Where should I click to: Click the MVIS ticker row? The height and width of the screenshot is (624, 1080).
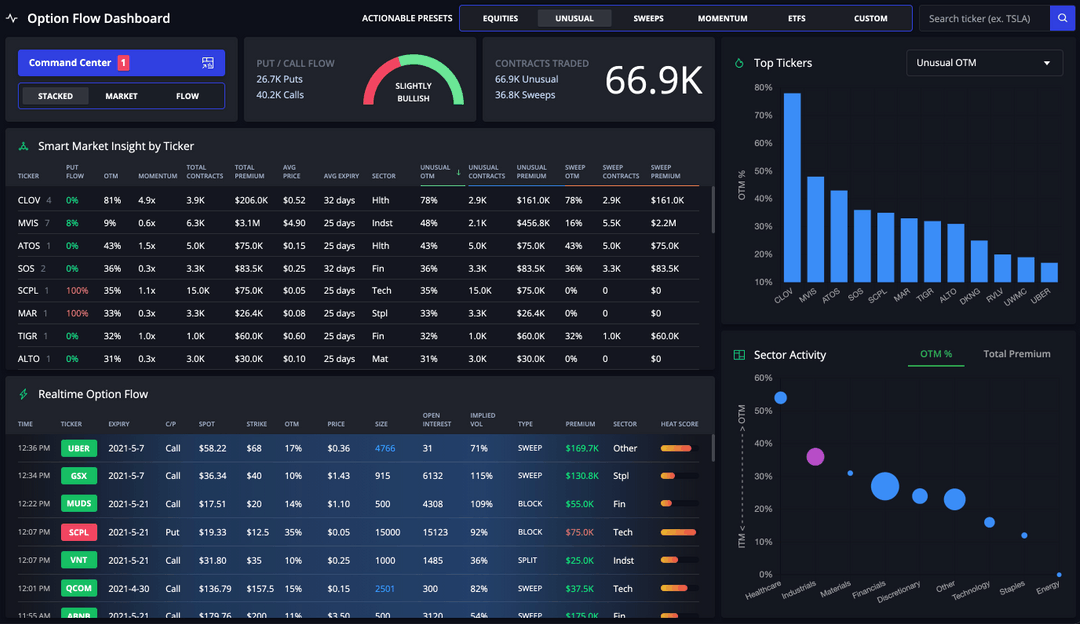pyautogui.click(x=358, y=223)
